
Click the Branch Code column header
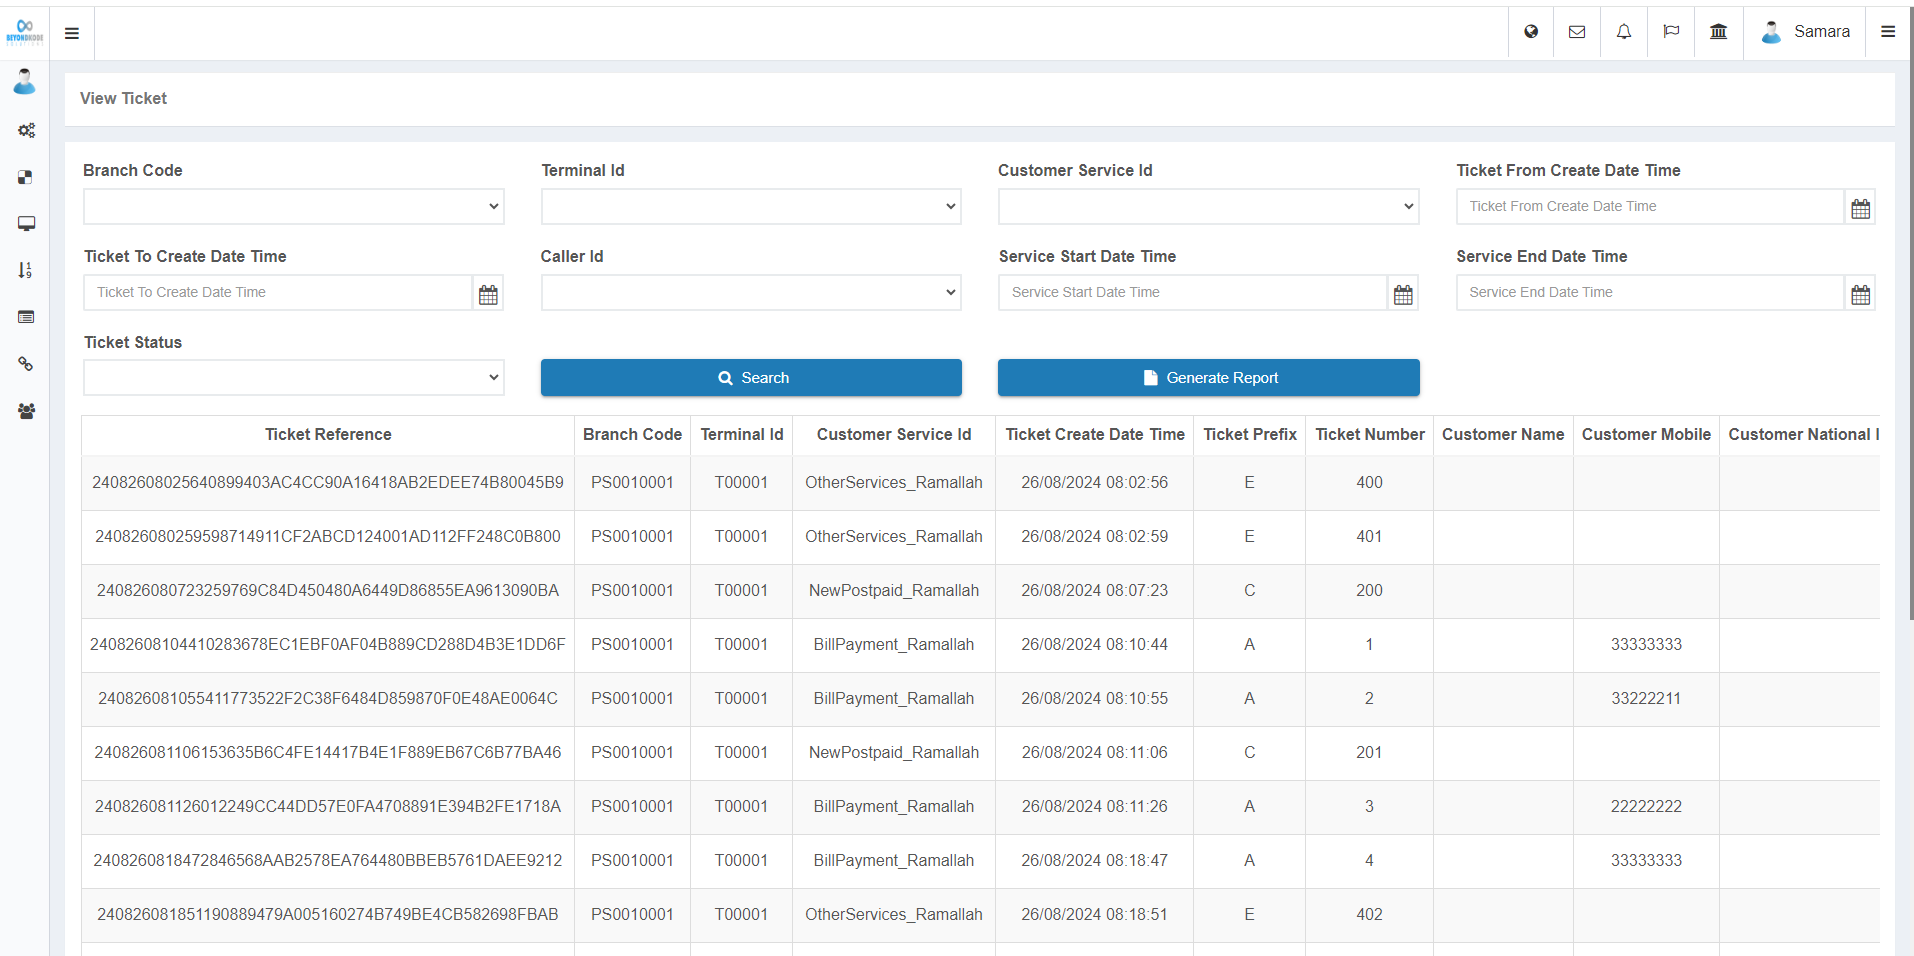point(632,435)
